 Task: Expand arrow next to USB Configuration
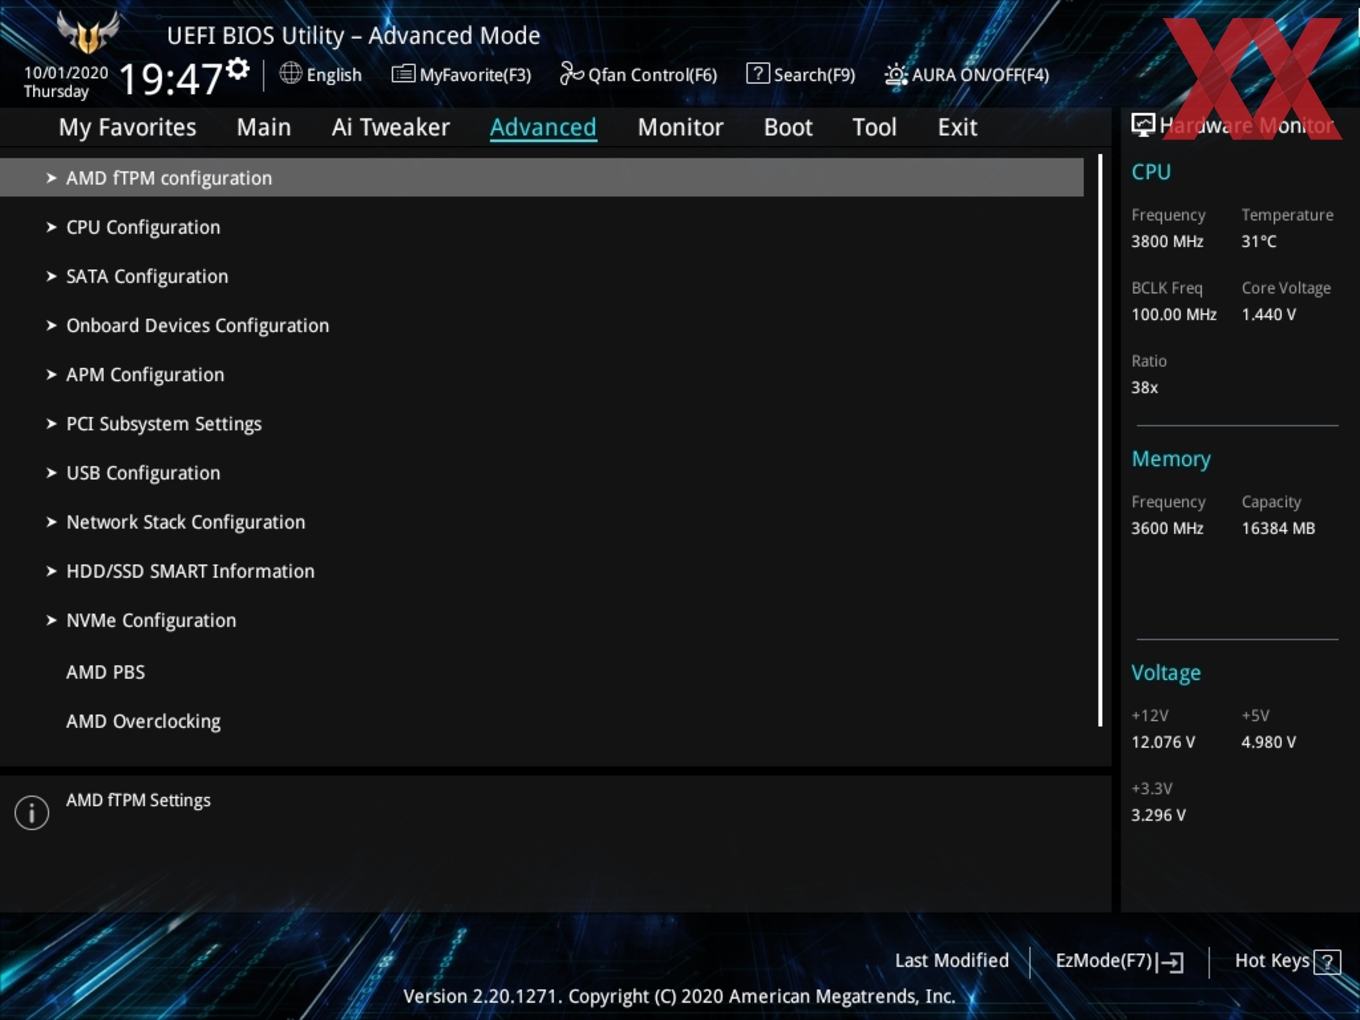(x=51, y=472)
